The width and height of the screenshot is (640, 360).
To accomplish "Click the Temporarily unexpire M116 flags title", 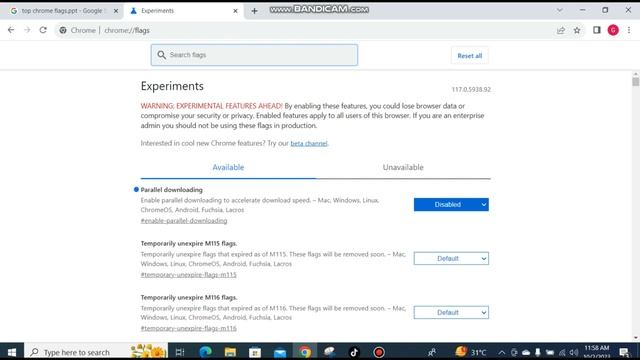I will coord(189,297).
